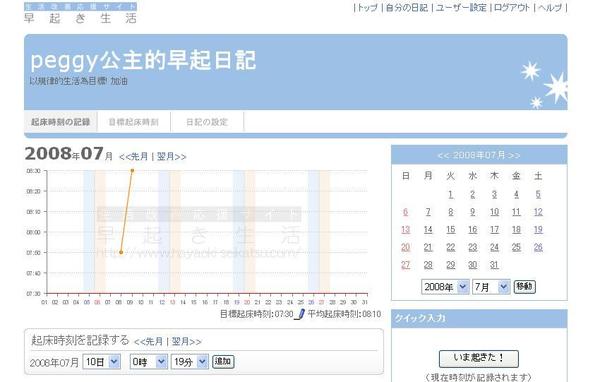This screenshot has height=382, width=600.
Task: Click the 追加 add button
Action: pos(223,361)
